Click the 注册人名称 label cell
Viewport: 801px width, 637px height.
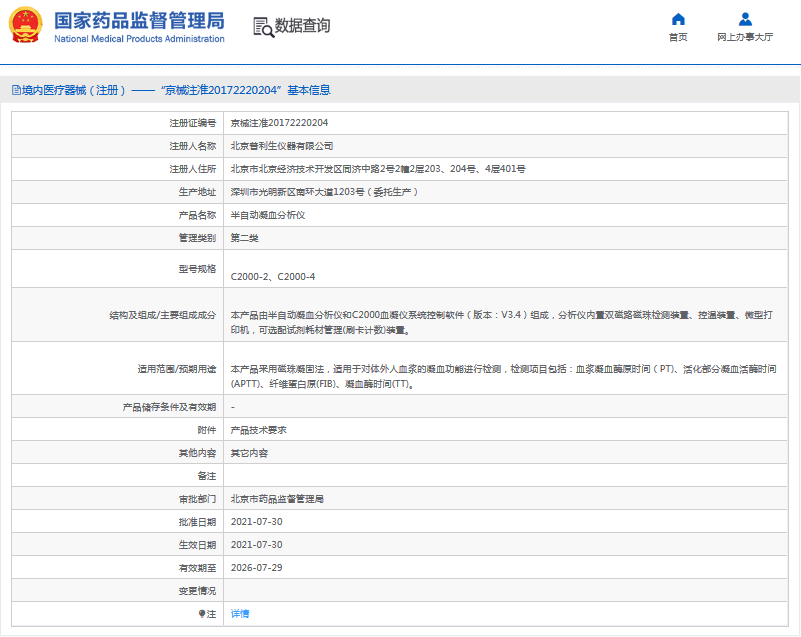coord(117,146)
